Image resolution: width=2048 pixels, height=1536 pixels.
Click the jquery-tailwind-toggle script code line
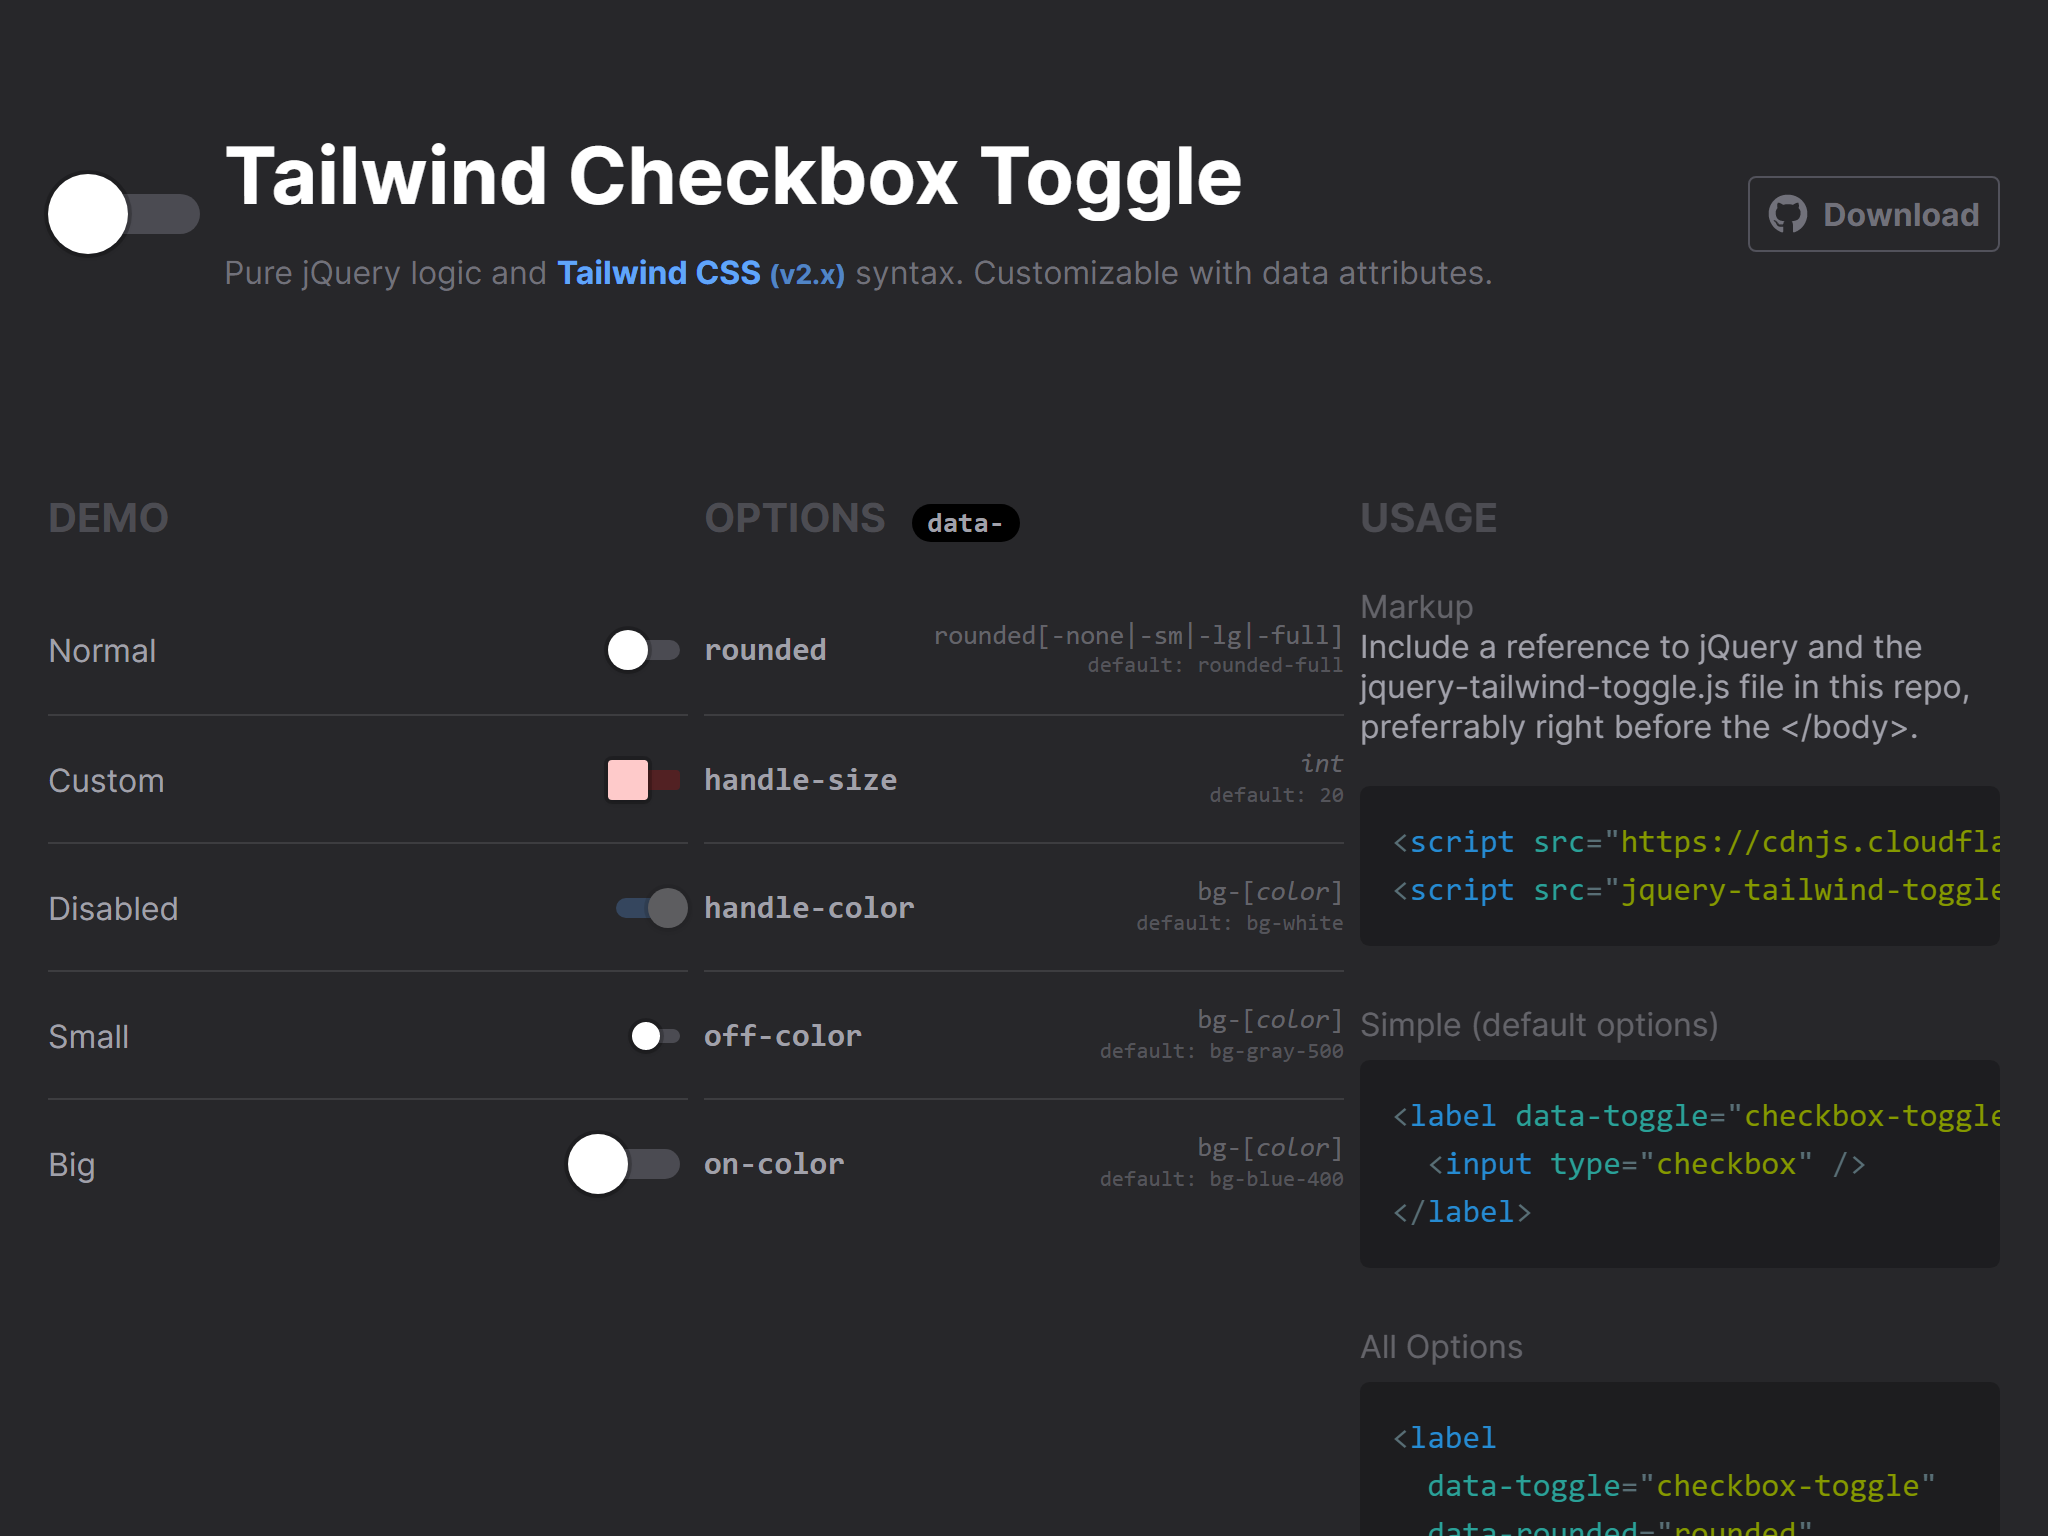tap(1696, 890)
